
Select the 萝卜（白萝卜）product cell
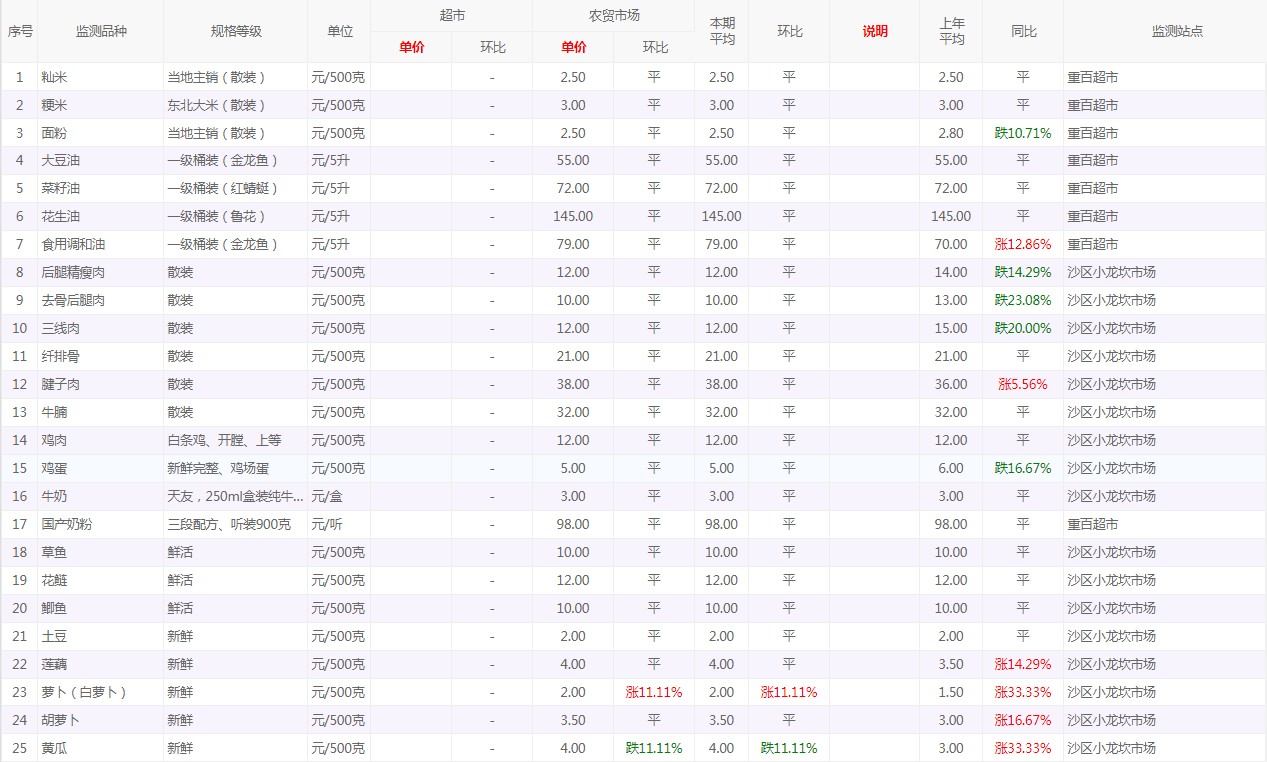click(x=84, y=692)
